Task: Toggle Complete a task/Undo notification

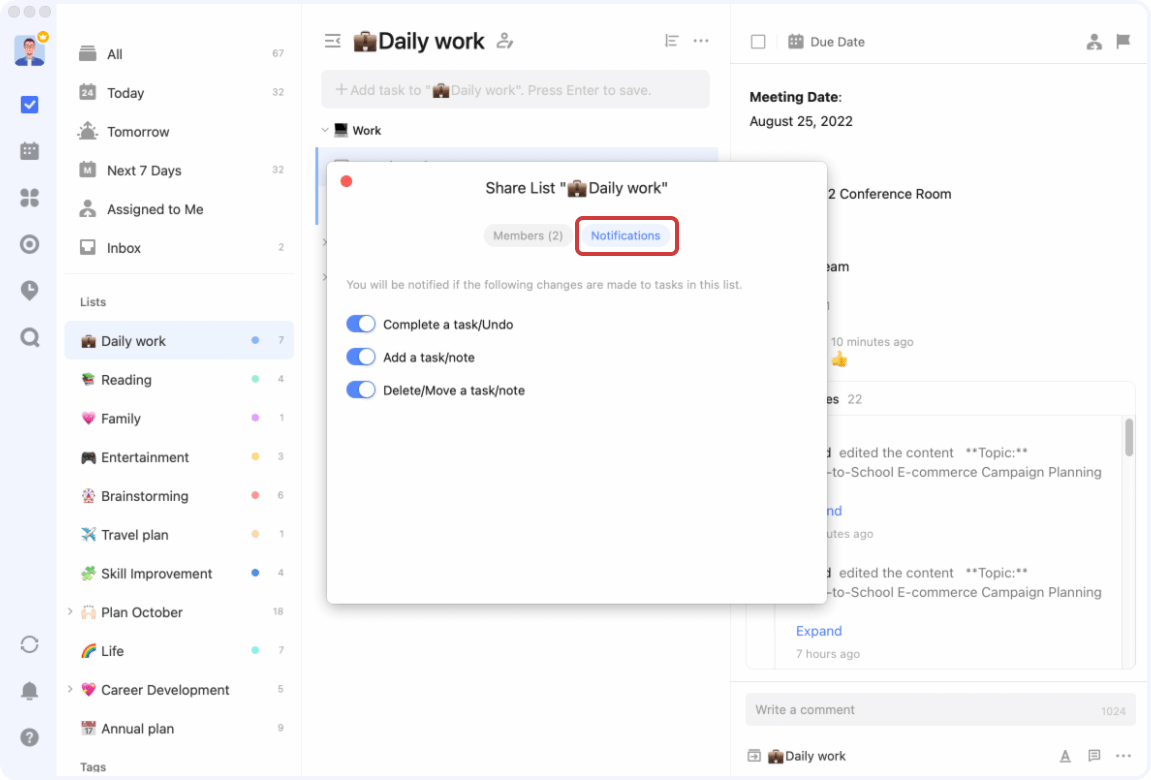Action: click(360, 324)
